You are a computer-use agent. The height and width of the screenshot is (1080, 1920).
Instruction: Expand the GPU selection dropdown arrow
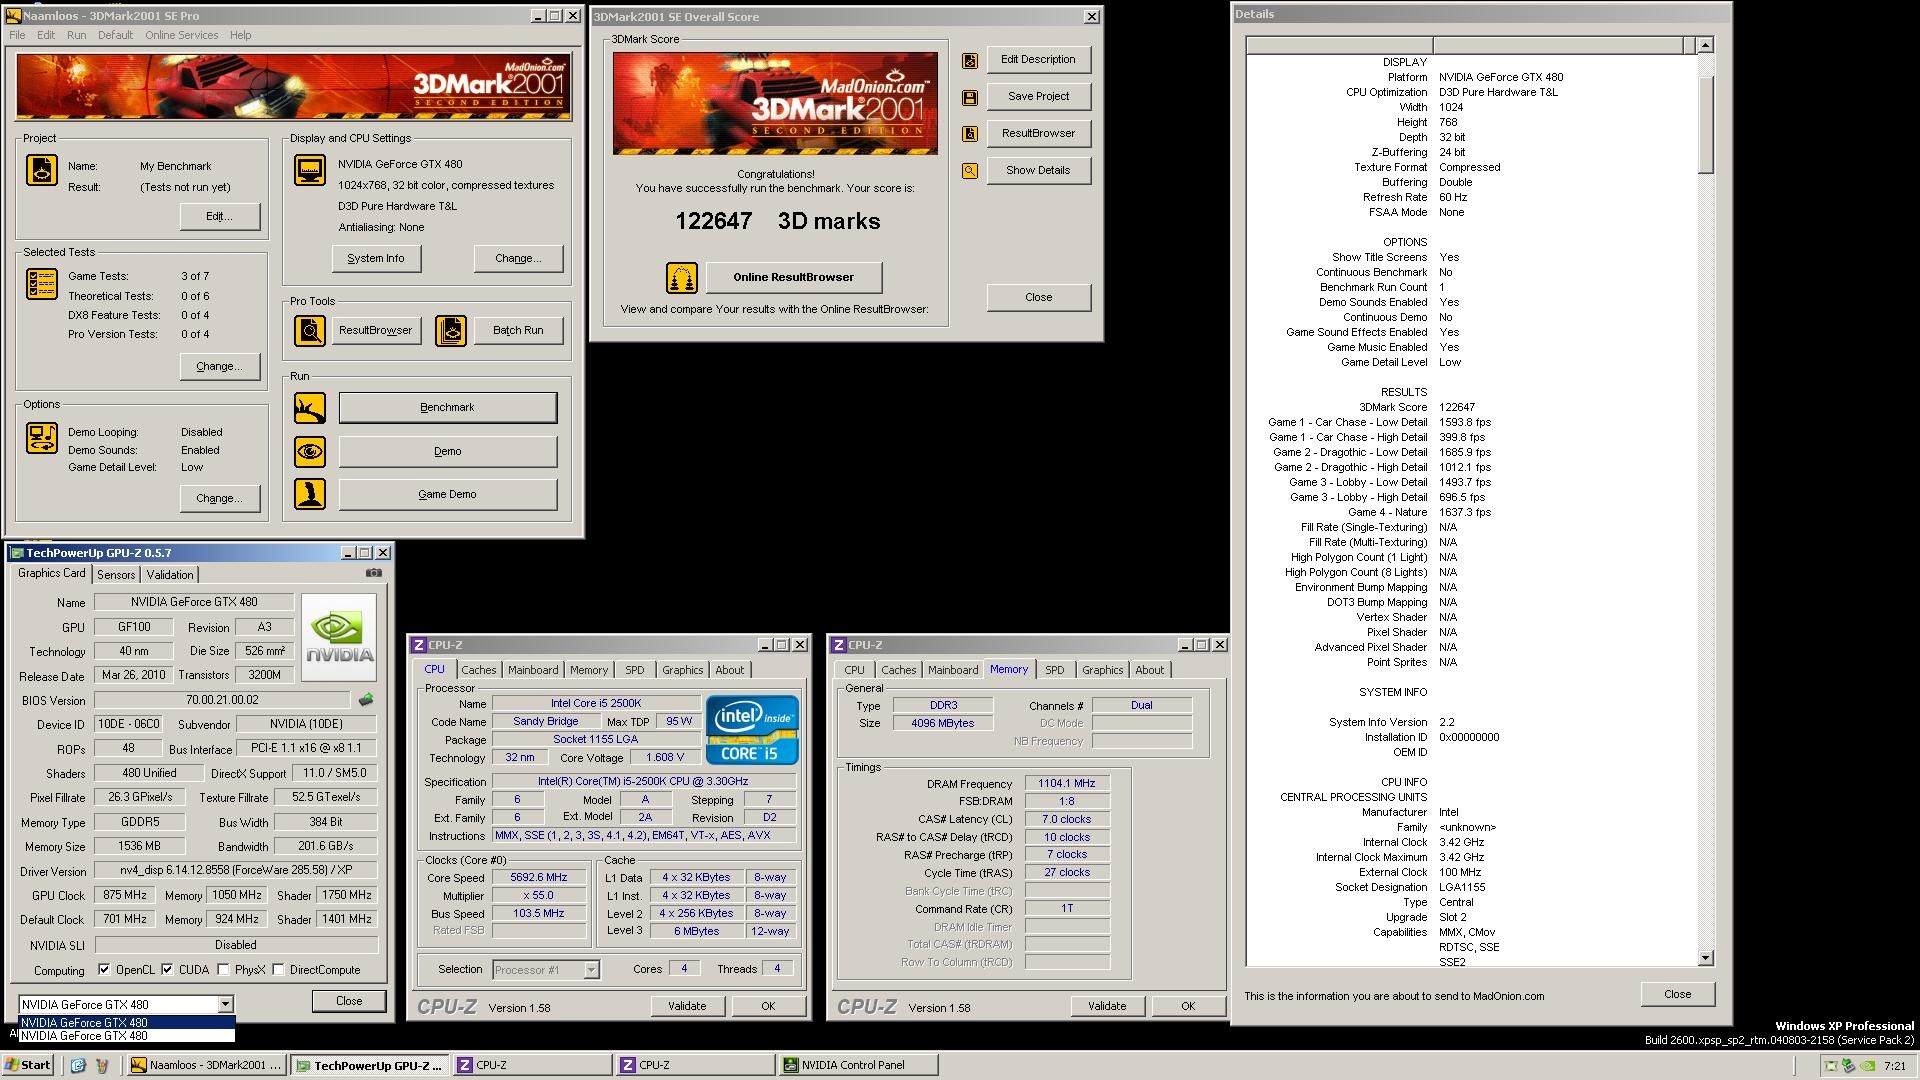[x=225, y=1004]
